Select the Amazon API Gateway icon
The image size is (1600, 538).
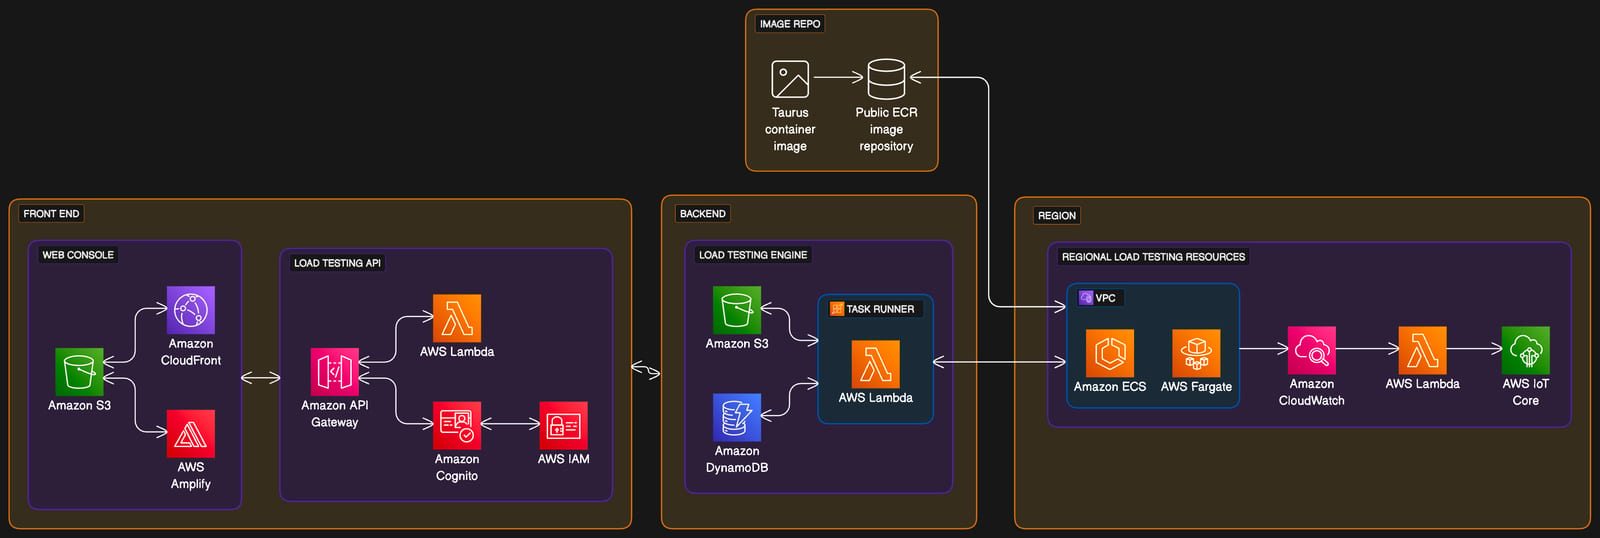click(334, 372)
